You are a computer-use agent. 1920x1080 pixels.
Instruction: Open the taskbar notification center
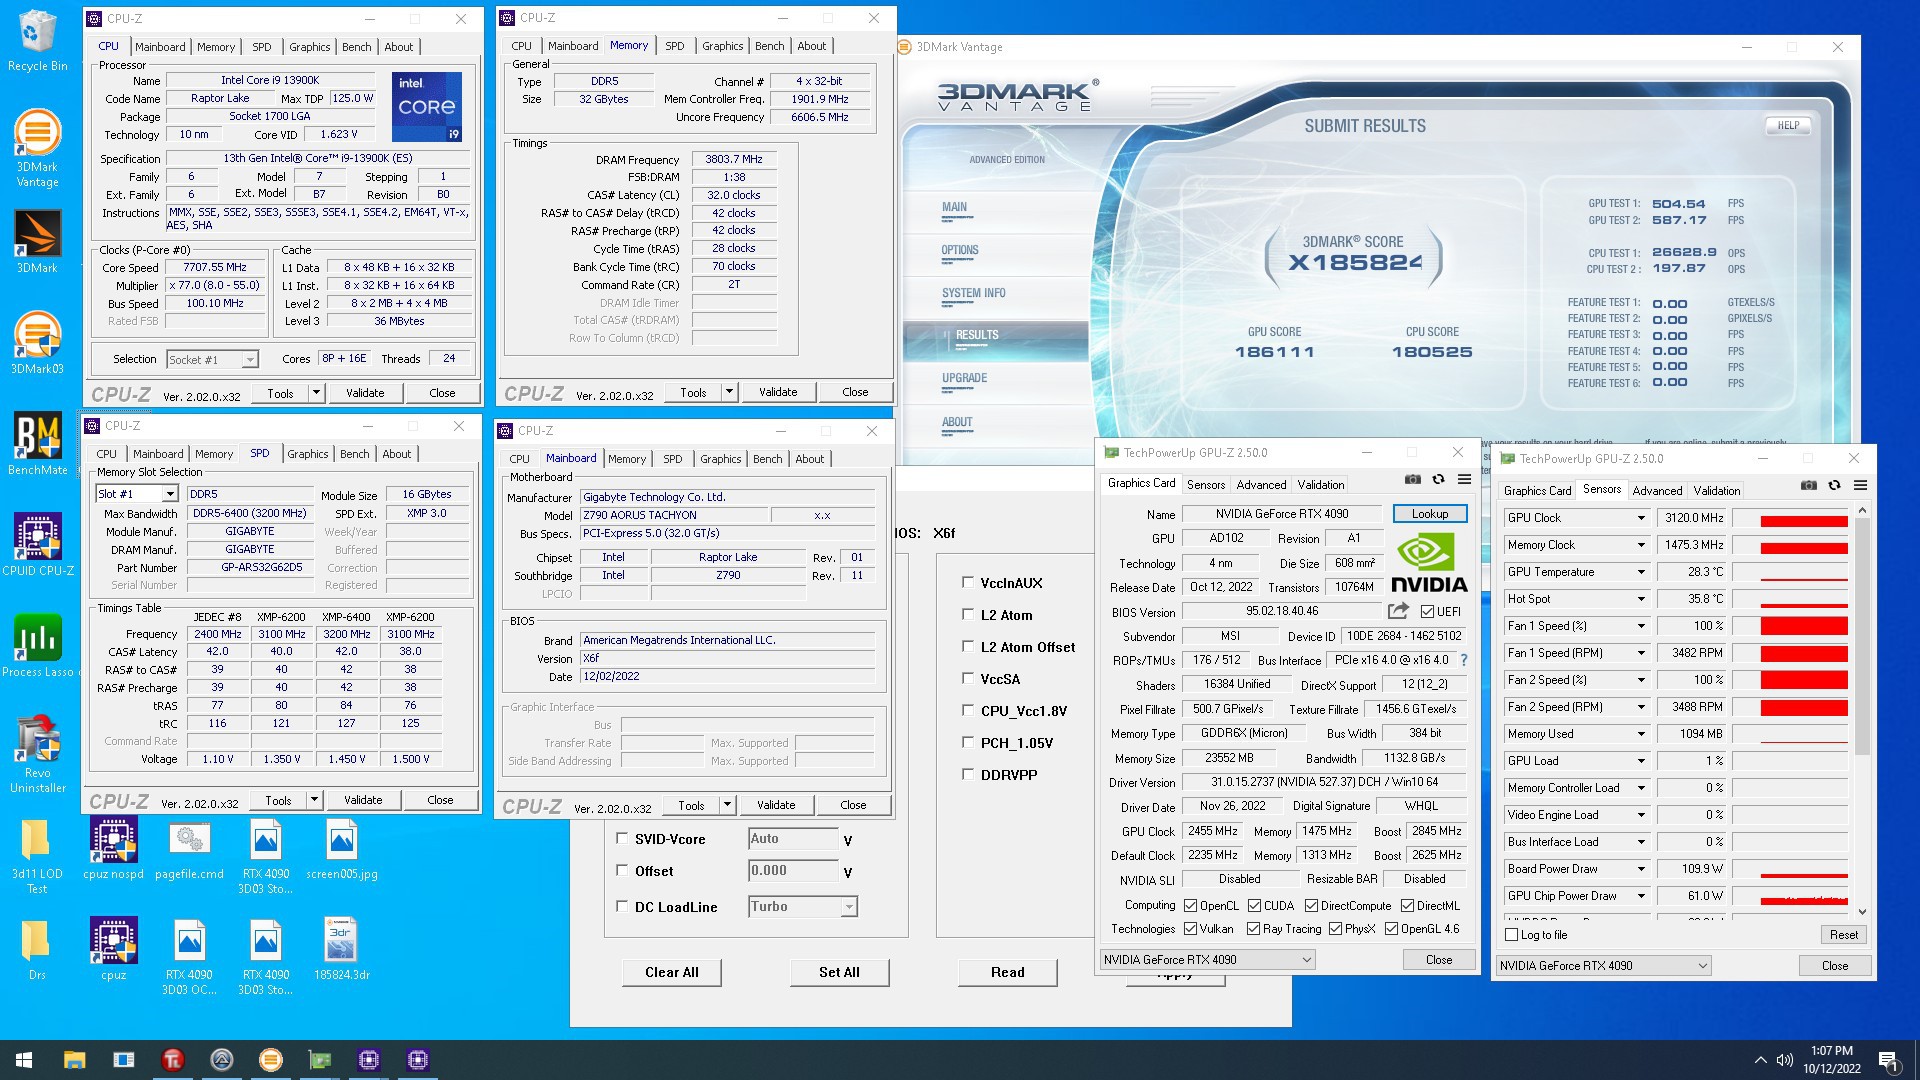(1889, 1060)
